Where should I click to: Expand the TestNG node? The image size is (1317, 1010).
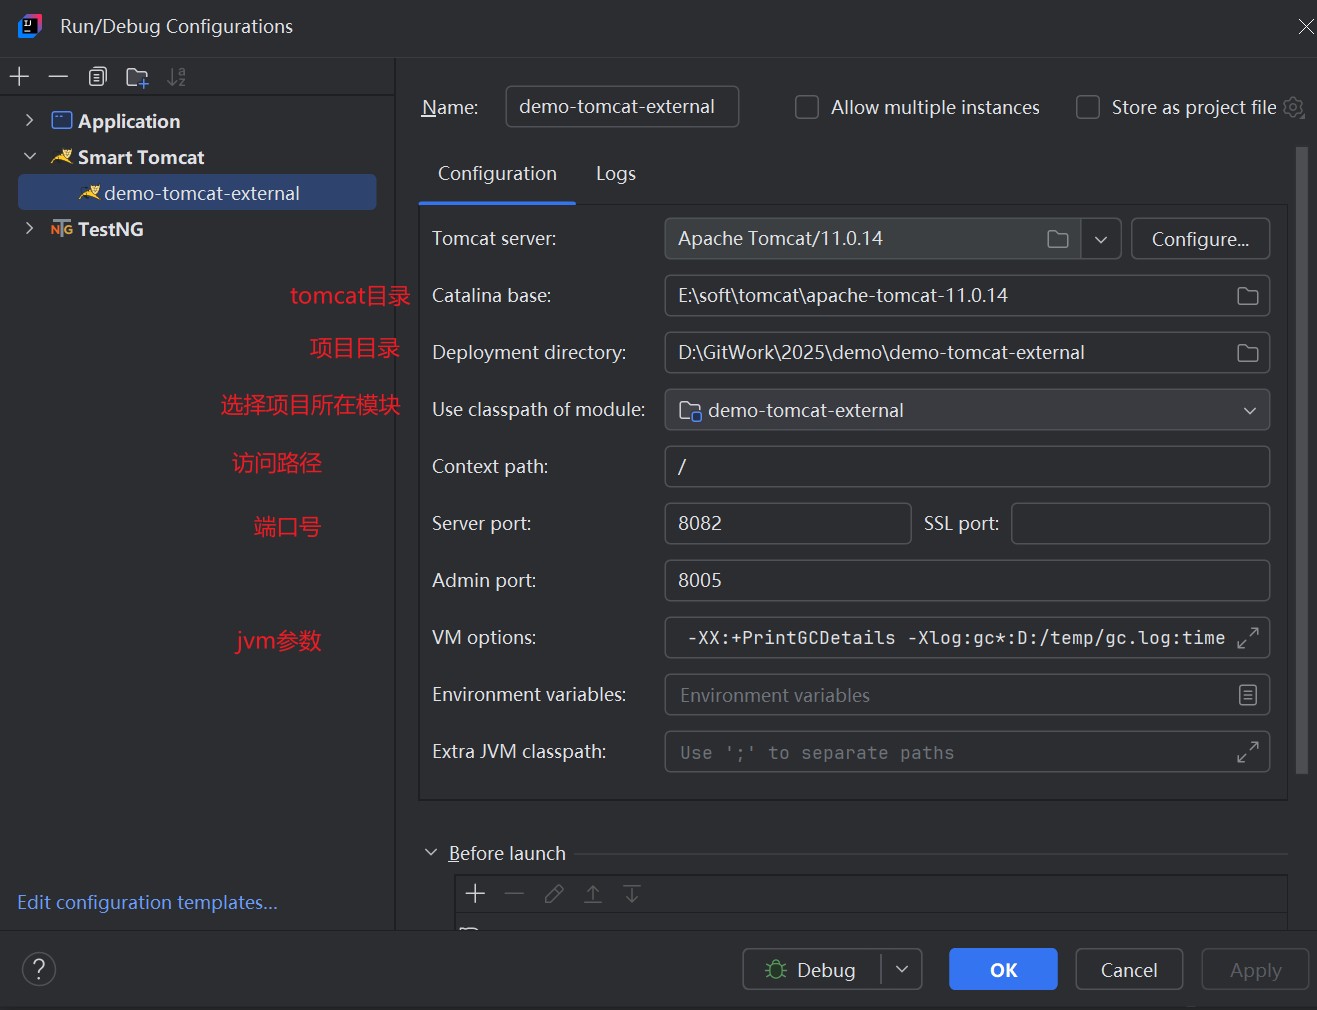29,228
